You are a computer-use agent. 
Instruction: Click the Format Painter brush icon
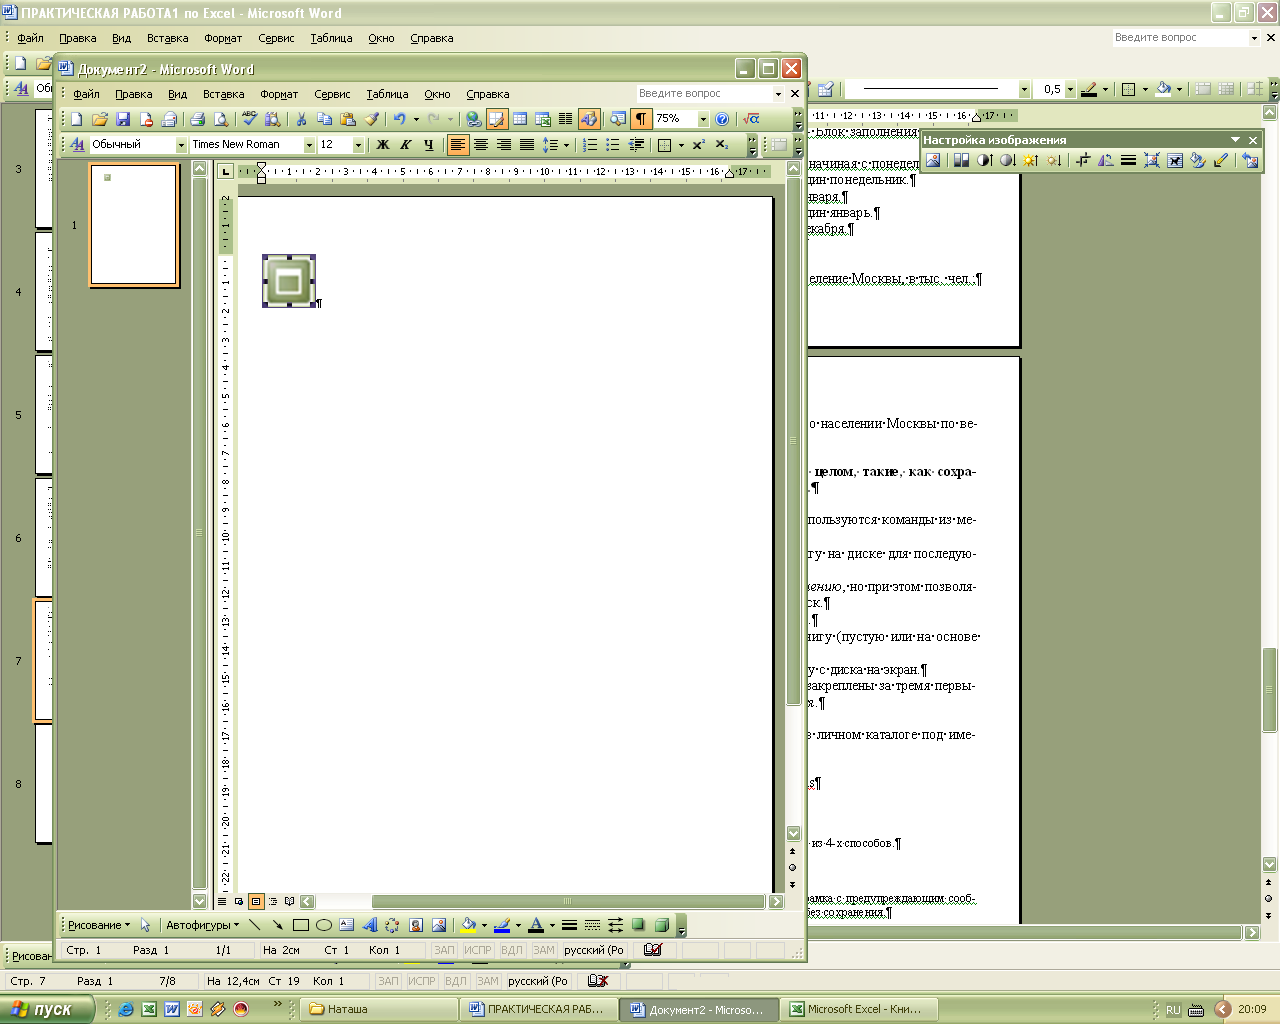pyautogui.click(x=371, y=119)
